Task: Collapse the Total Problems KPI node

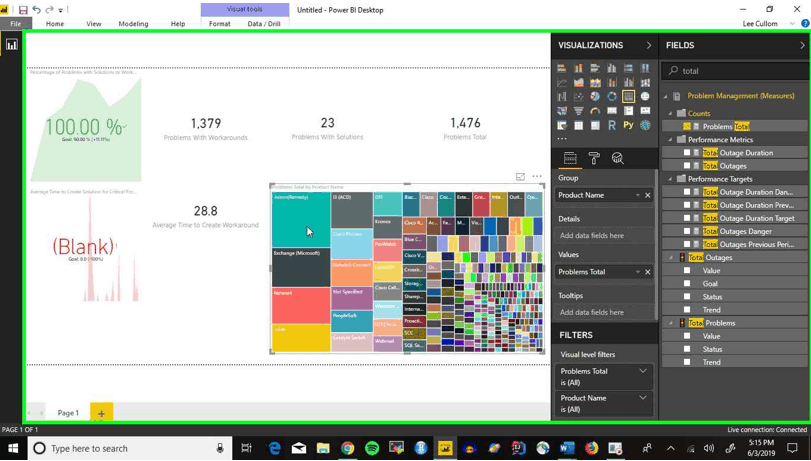Action: click(671, 323)
